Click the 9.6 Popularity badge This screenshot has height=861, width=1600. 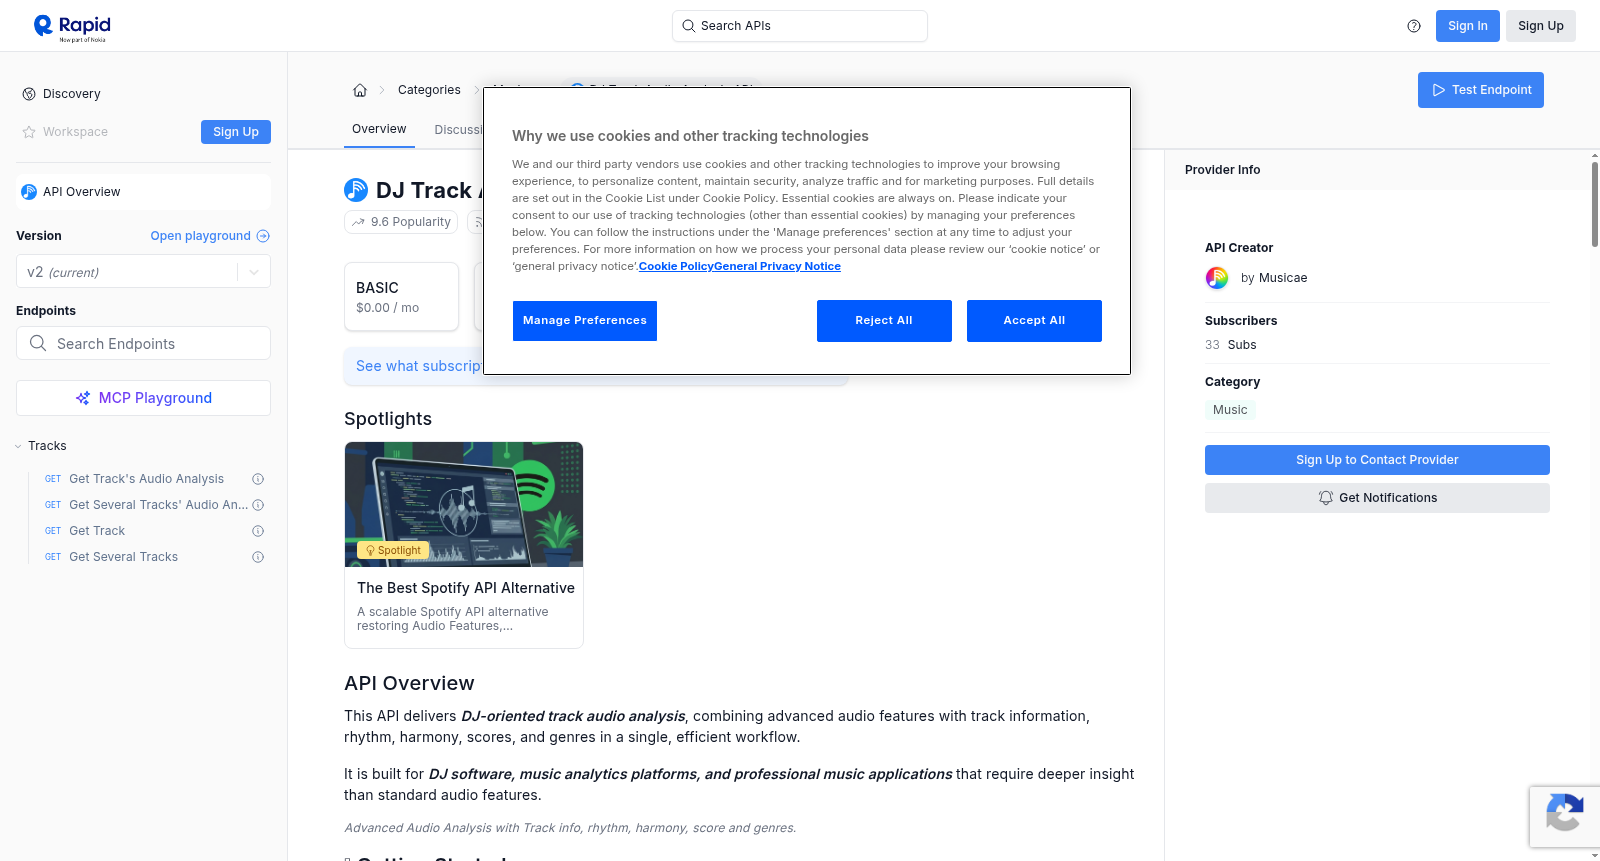click(x=401, y=222)
